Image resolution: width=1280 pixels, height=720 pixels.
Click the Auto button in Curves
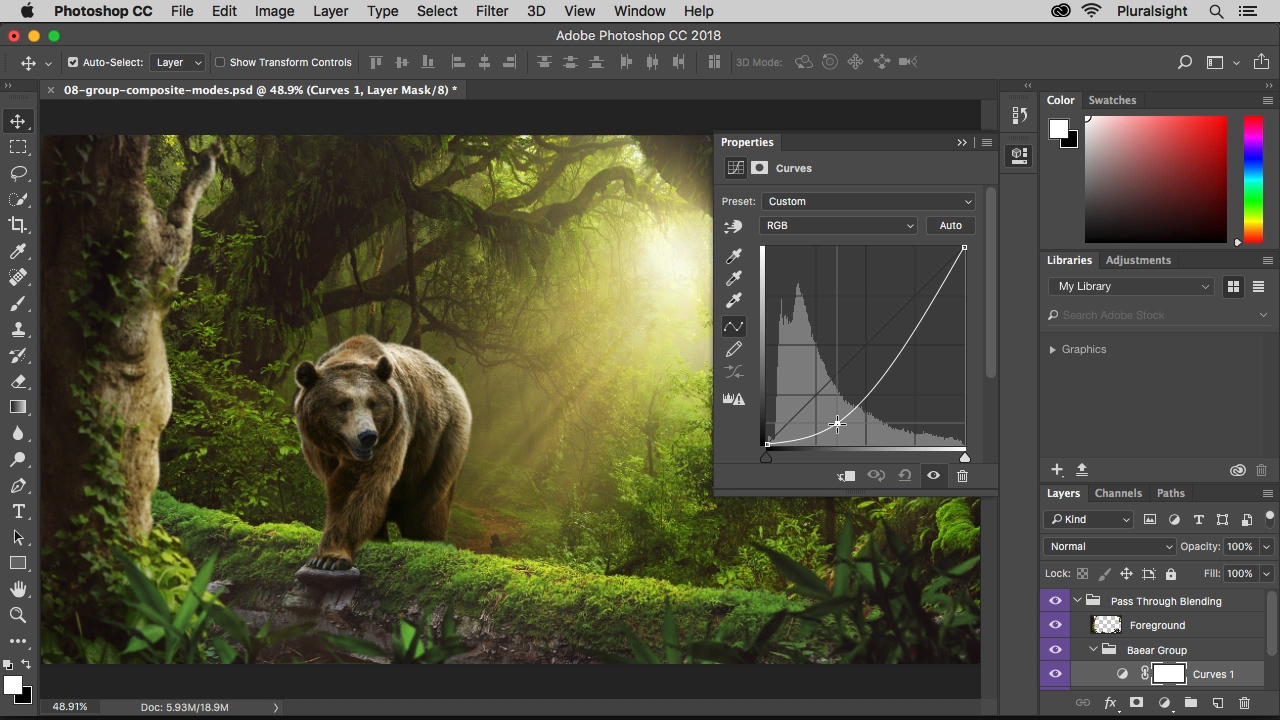949,225
